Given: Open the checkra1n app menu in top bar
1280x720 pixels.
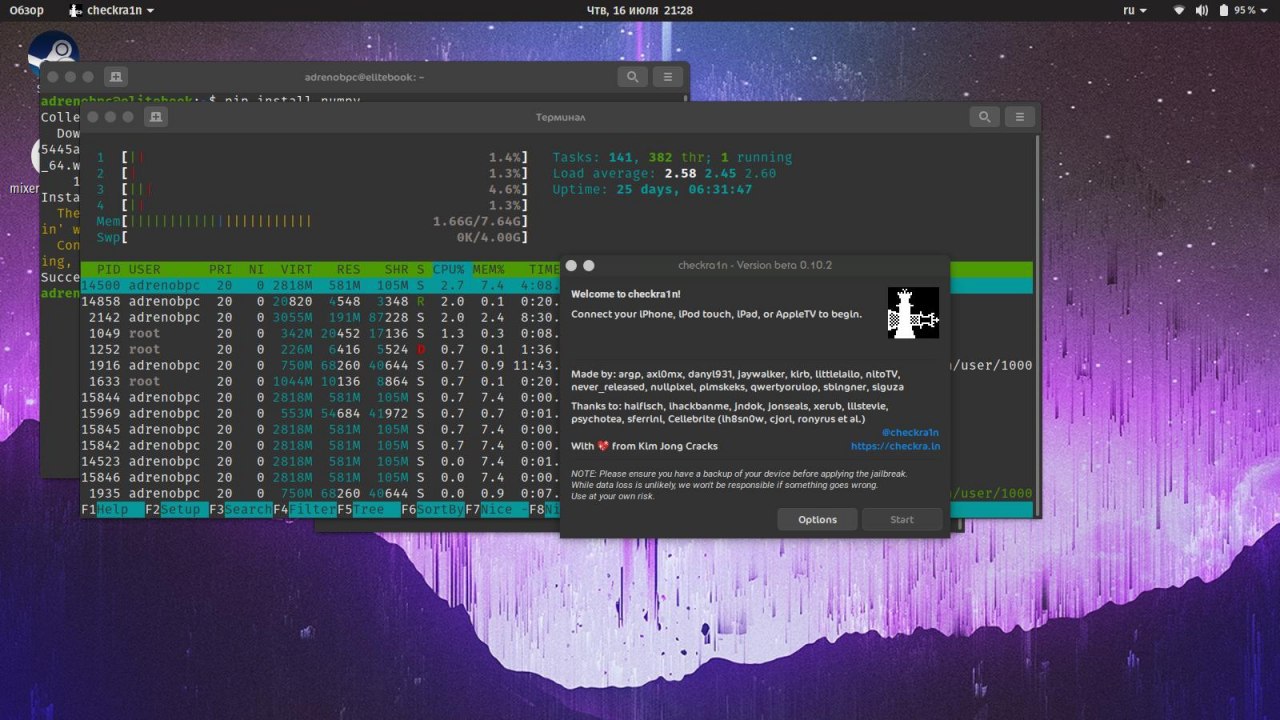Looking at the screenshot, I should (x=111, y=10).
